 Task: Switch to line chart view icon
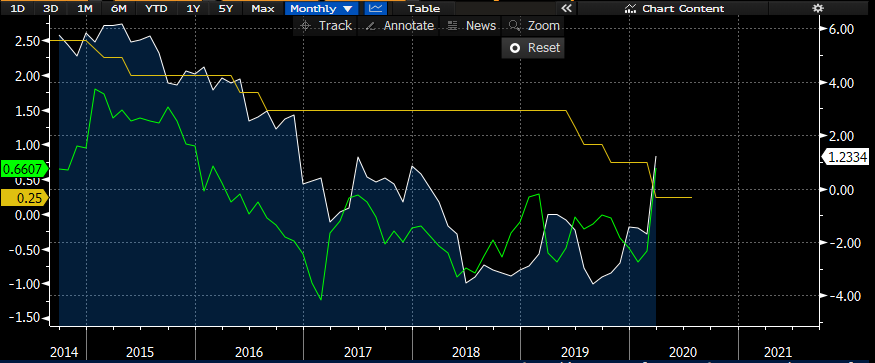[x=377, y=8]
